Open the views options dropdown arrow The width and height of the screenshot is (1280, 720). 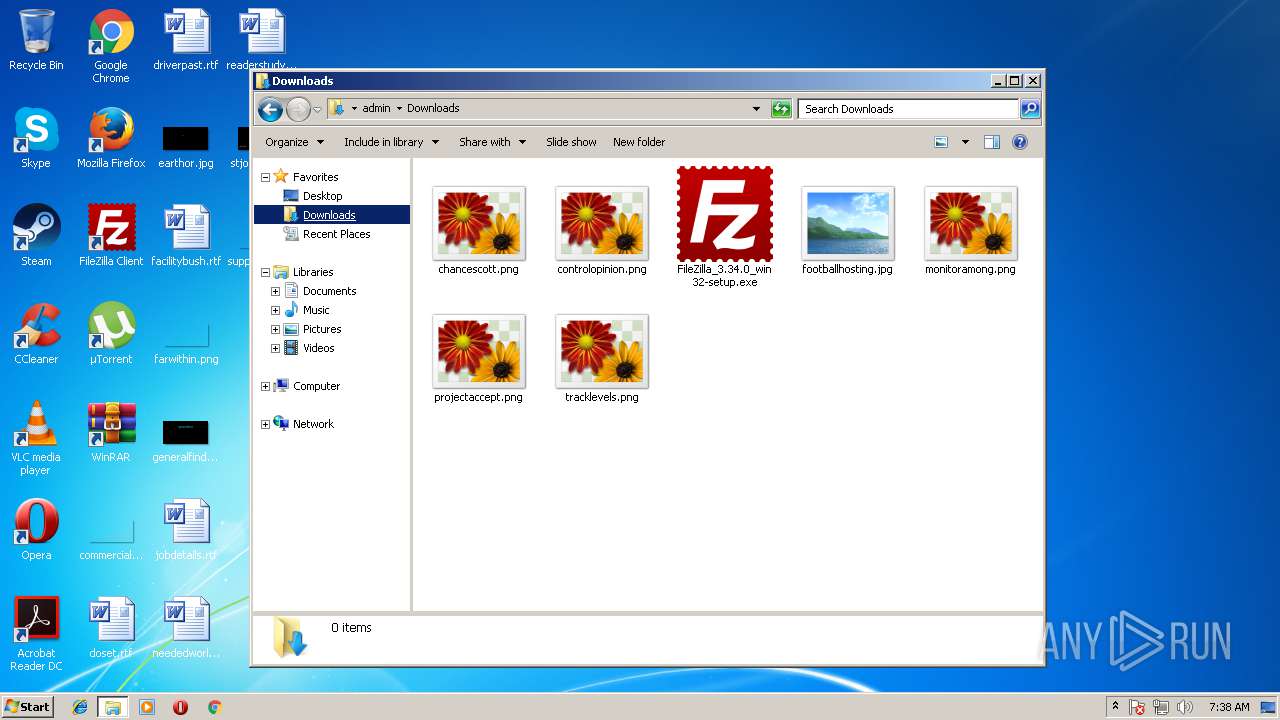point(965,142)
